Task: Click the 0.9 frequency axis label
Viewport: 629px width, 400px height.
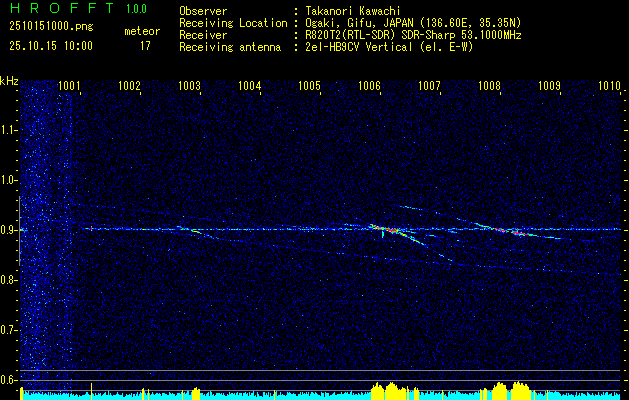Action: [8, 230]
